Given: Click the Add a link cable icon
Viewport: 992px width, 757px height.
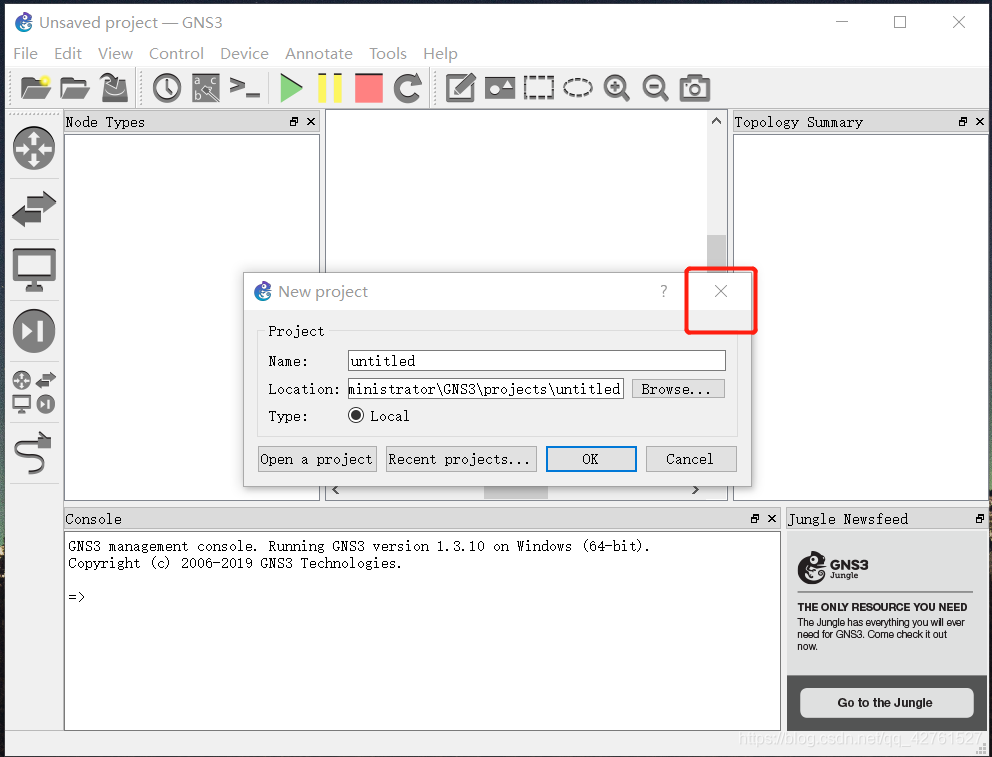Looking at the screenshot, I should point(33,453).
